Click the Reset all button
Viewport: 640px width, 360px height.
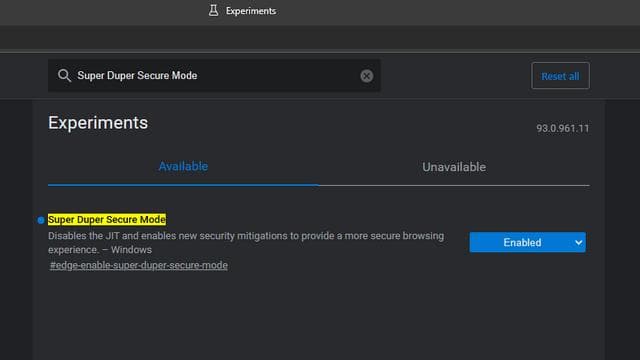560,76
